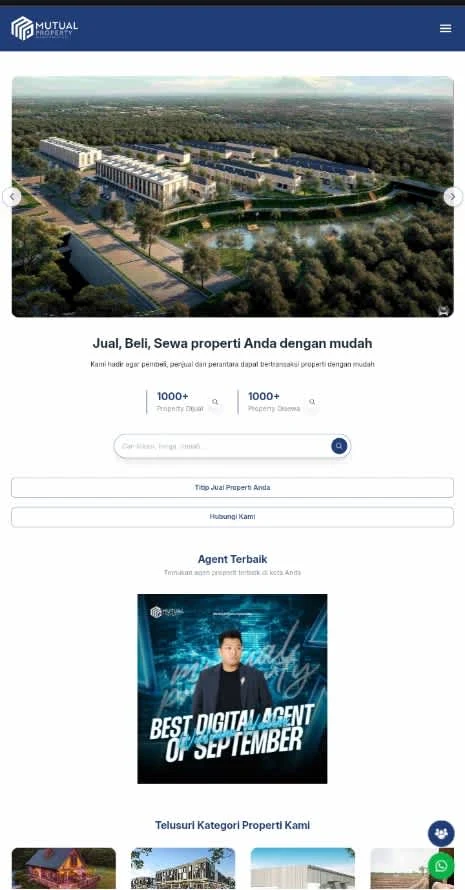The width and height of the screenshot is (465, 890).
Task: Go to the previous carousel slide
Action: 12,197
